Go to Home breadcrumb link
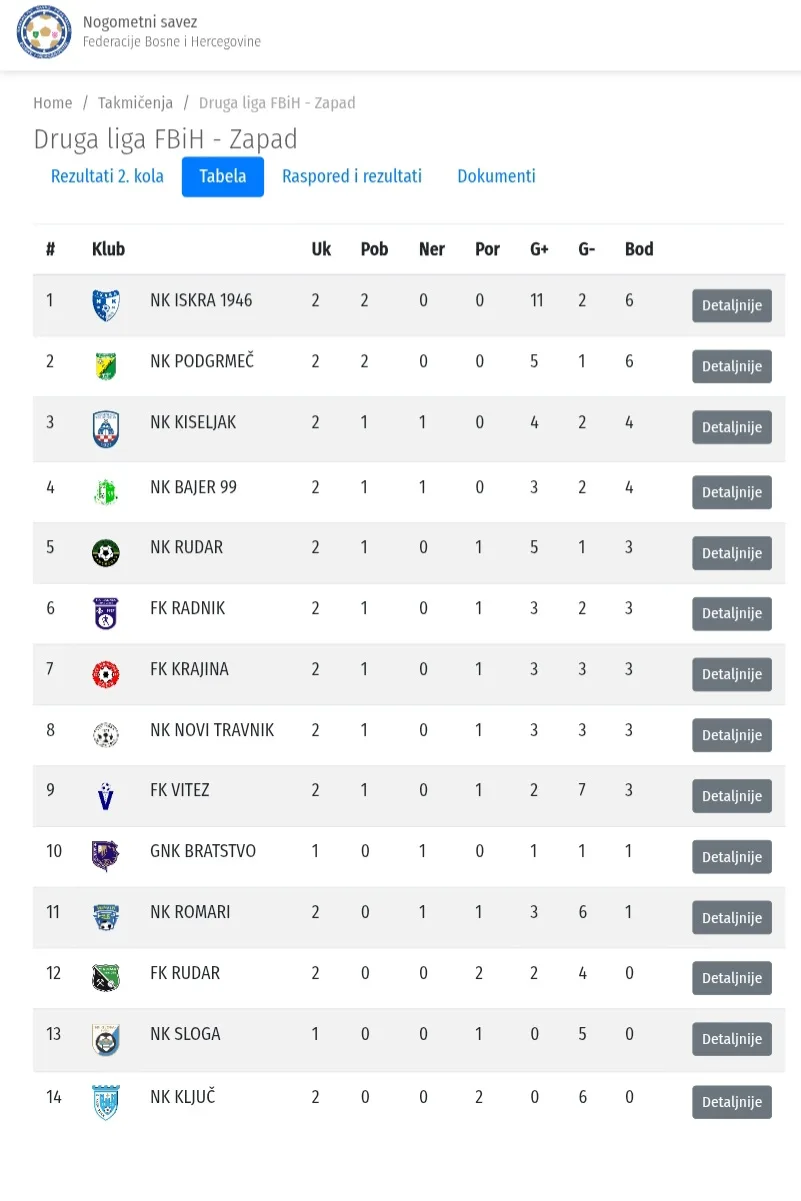Viewport: 801px width, 1201px height. [x=53, y=103]
